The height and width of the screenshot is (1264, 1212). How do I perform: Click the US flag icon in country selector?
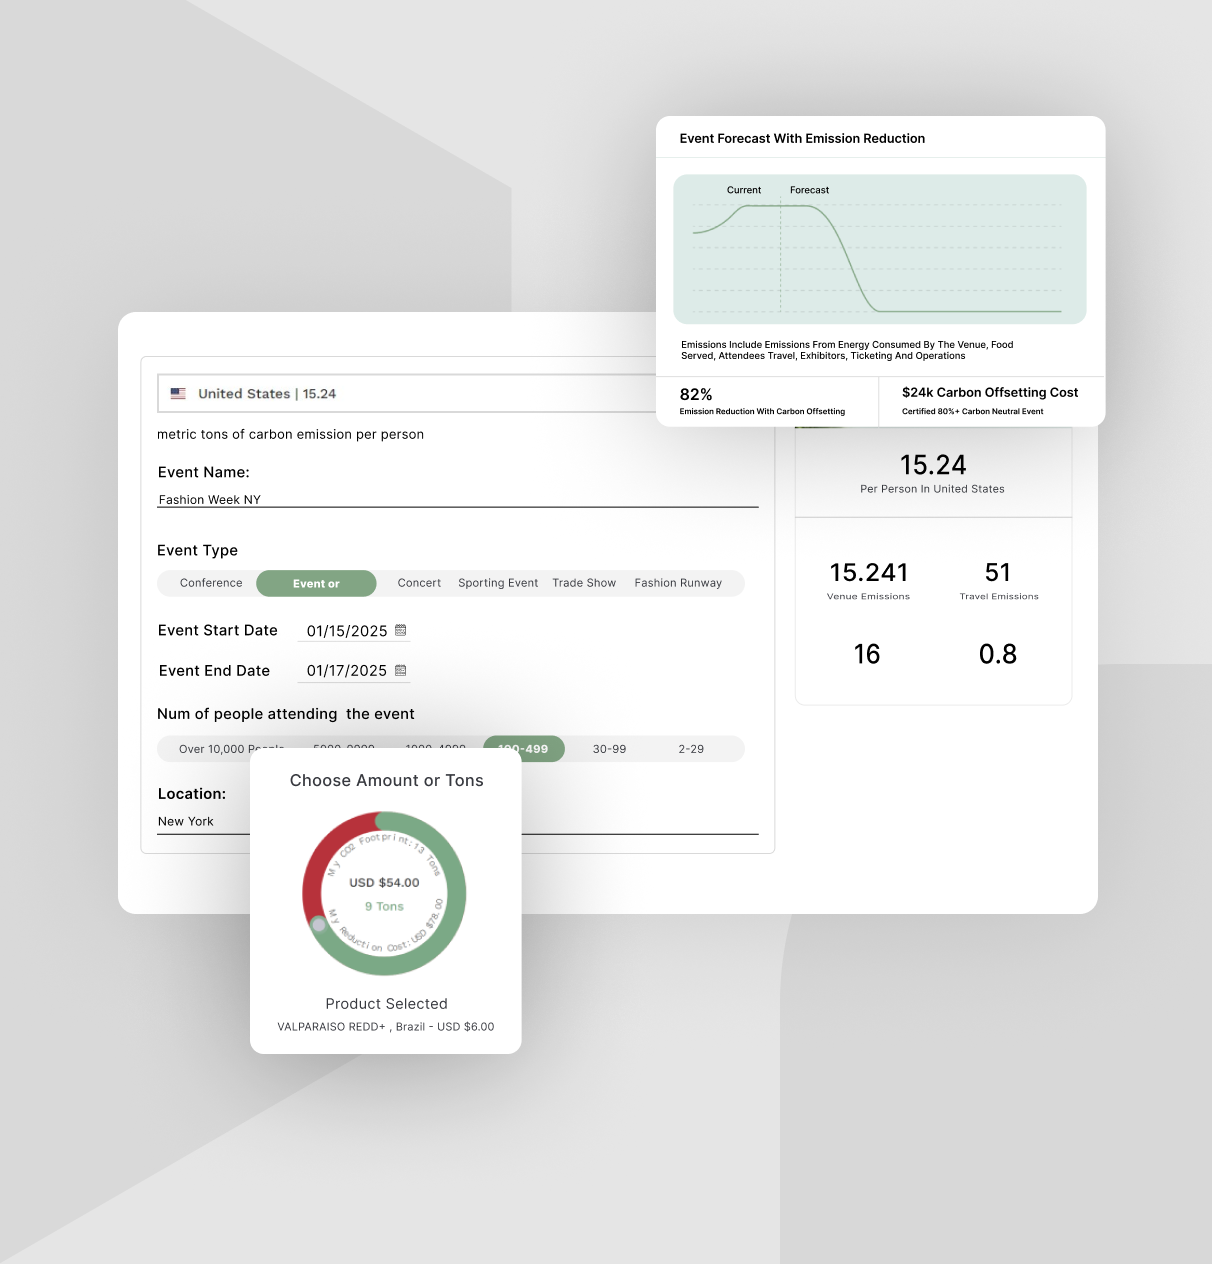click(x=178, y=394)
